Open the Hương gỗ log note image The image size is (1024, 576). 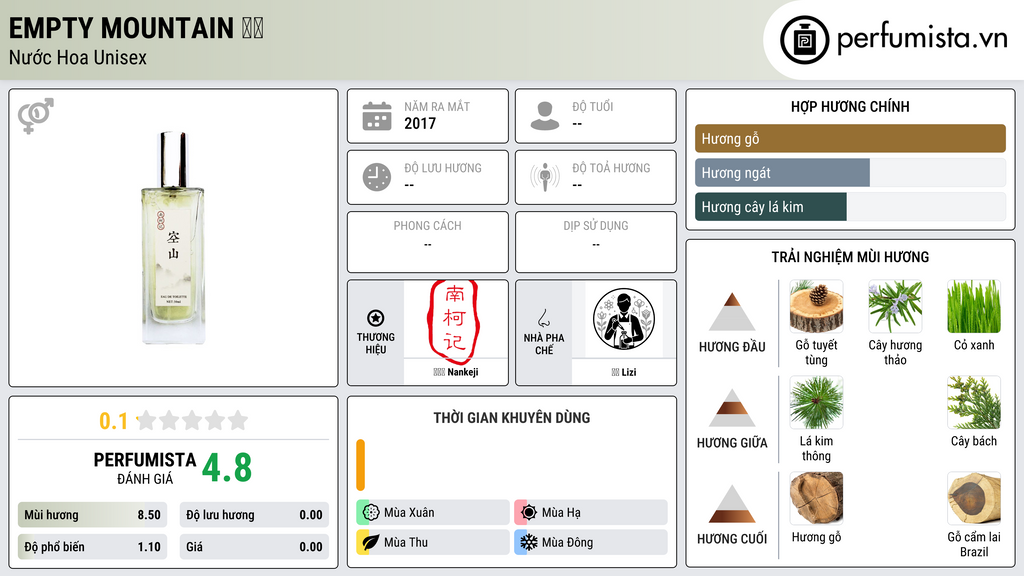(816, 498)
